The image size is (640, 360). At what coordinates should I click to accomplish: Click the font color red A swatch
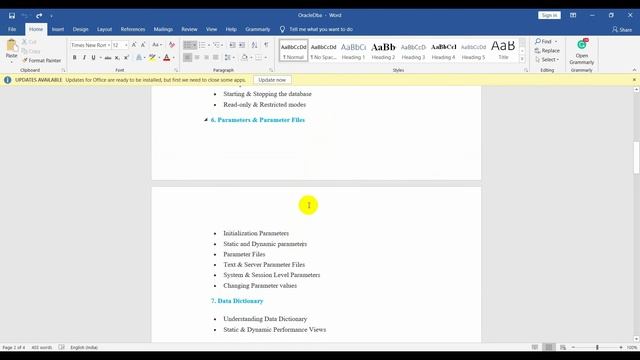tap(167, 58)
